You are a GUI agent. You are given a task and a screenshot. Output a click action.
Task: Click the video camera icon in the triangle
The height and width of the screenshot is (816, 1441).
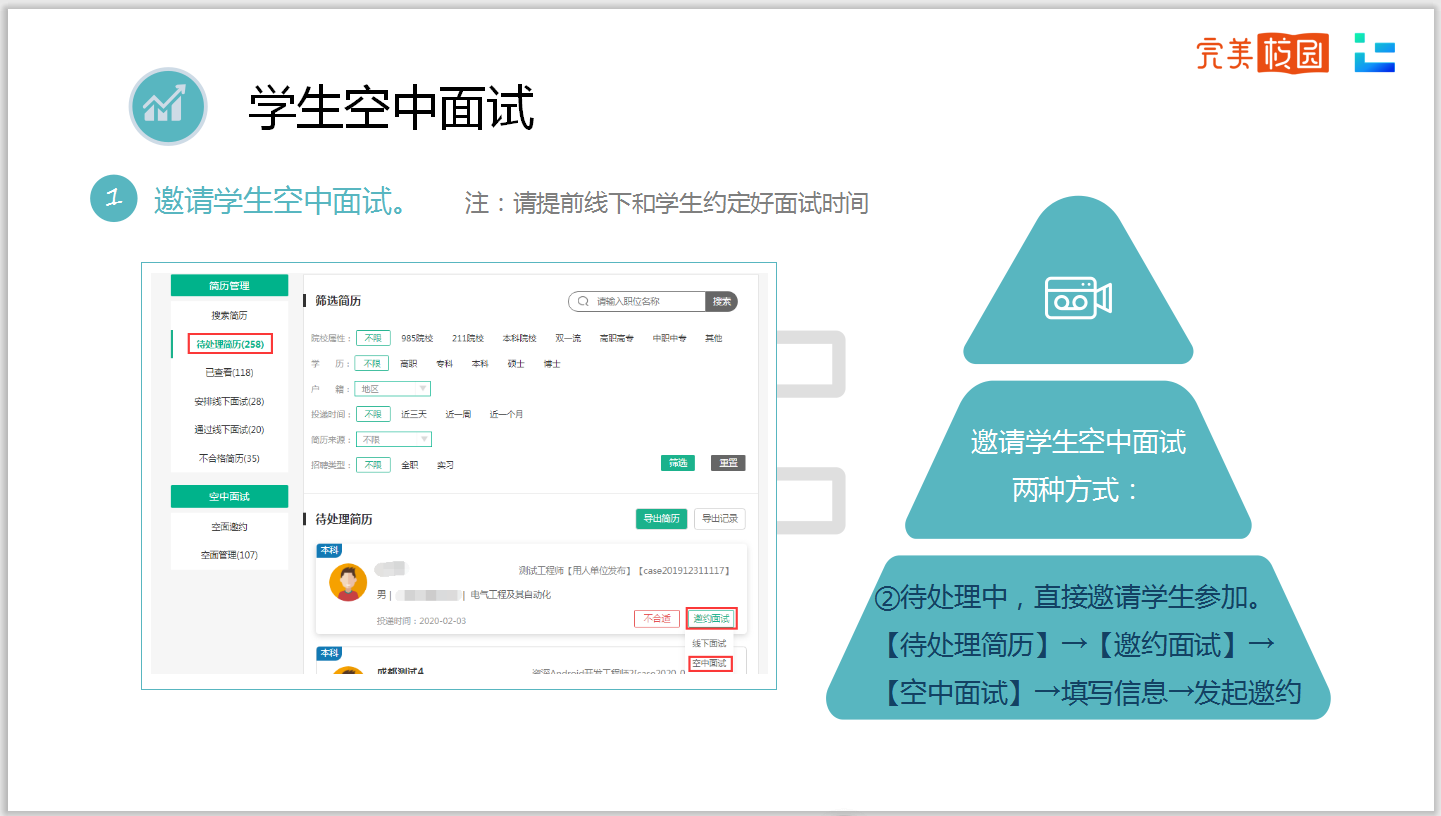click(1078, 297)
